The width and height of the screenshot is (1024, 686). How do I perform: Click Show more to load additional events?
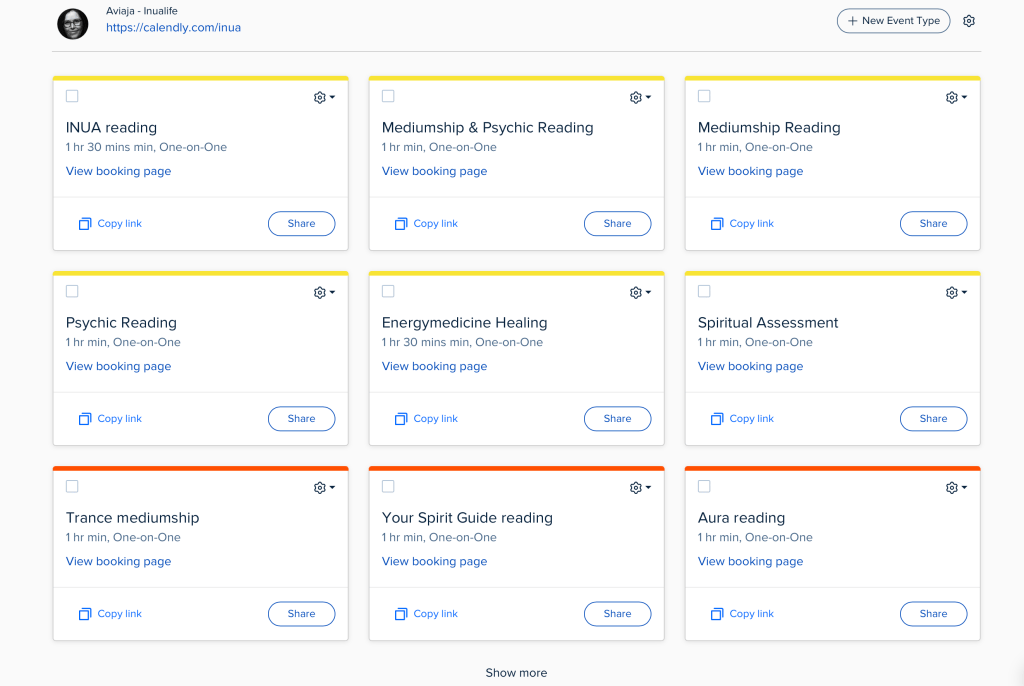516,673
